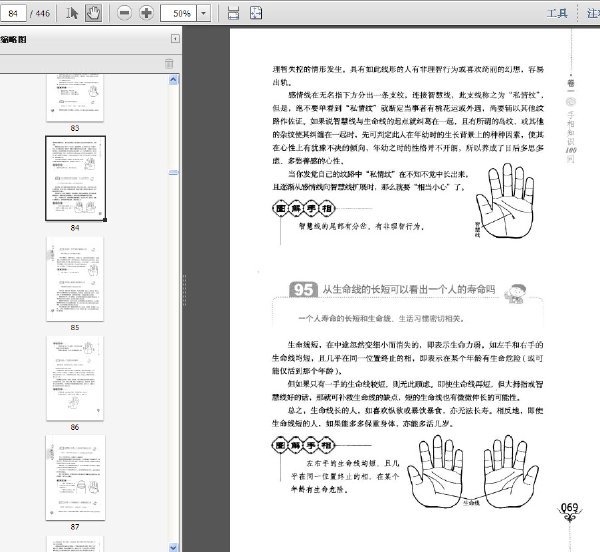Open page 83 thumbnail

75,98
